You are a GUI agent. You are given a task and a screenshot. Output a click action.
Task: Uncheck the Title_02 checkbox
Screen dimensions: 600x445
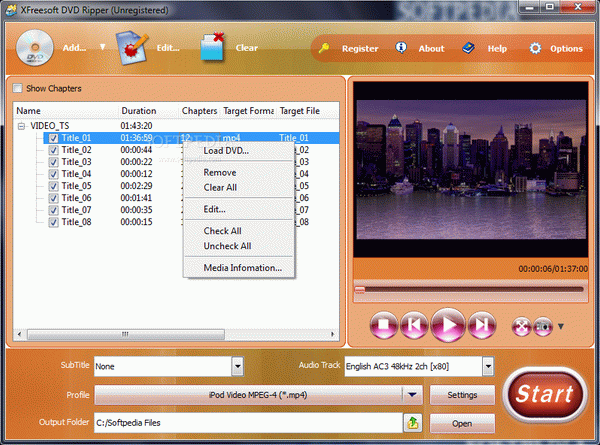coord(54,150)
